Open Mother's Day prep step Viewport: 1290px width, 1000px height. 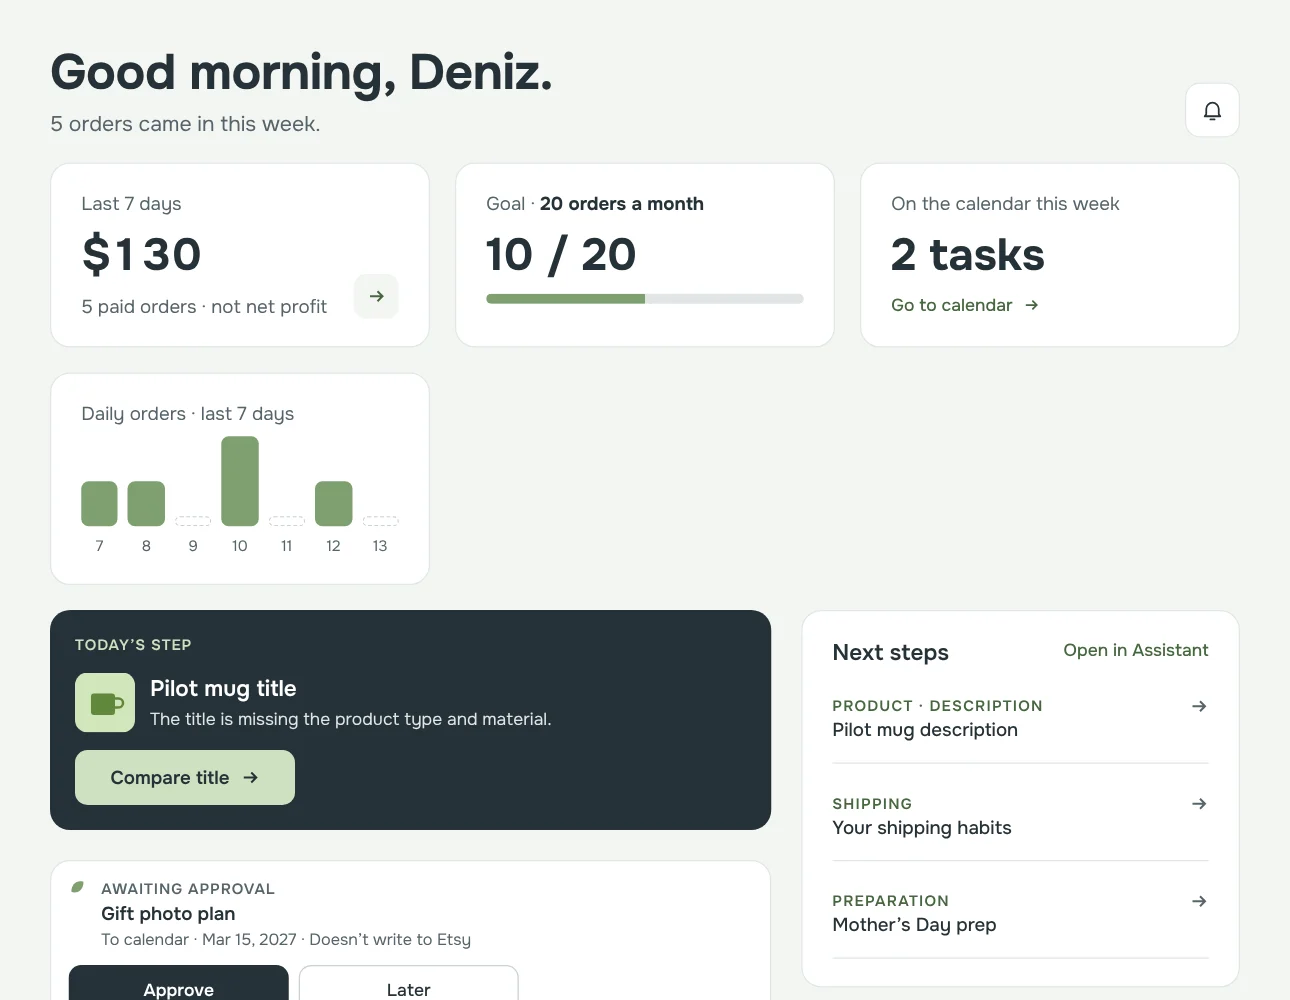(x=1020, y=912)
